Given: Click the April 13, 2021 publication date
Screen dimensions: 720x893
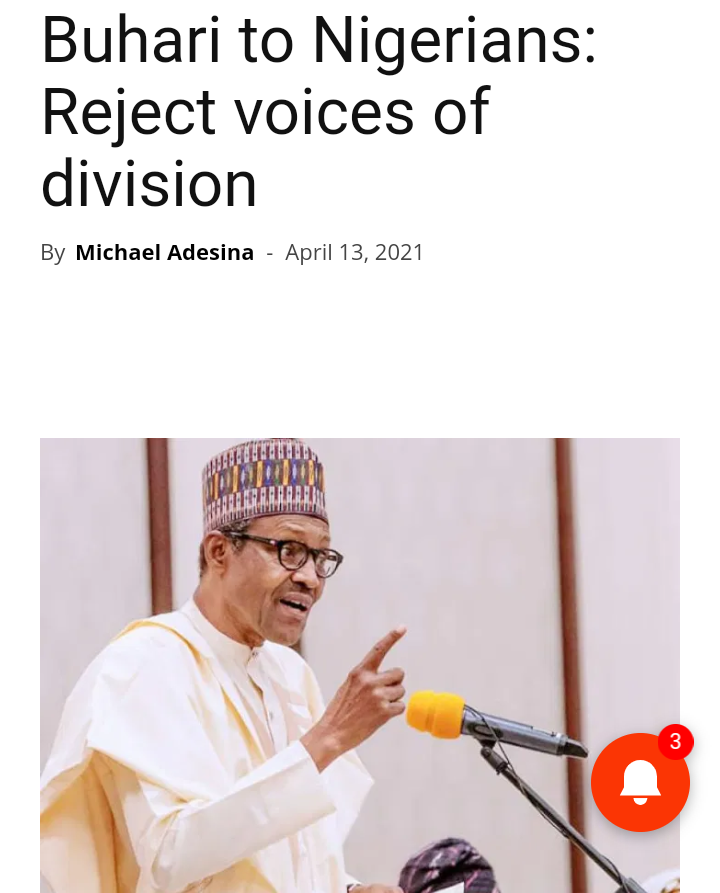Looking at the screenshot, I should [x=354, y=252].
